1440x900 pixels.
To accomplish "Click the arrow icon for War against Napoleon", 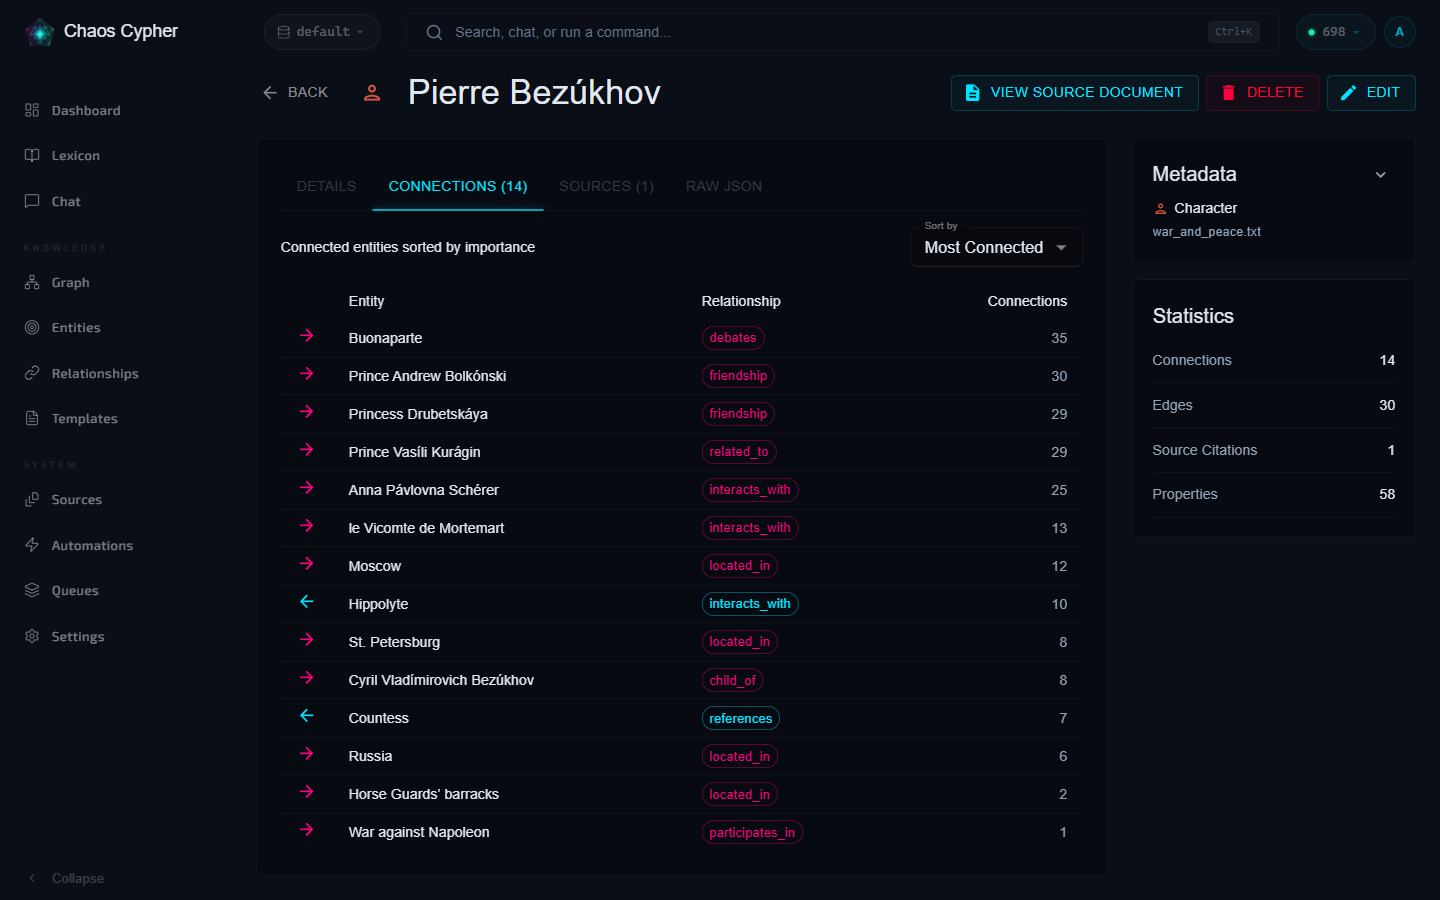I will point(307,830).
